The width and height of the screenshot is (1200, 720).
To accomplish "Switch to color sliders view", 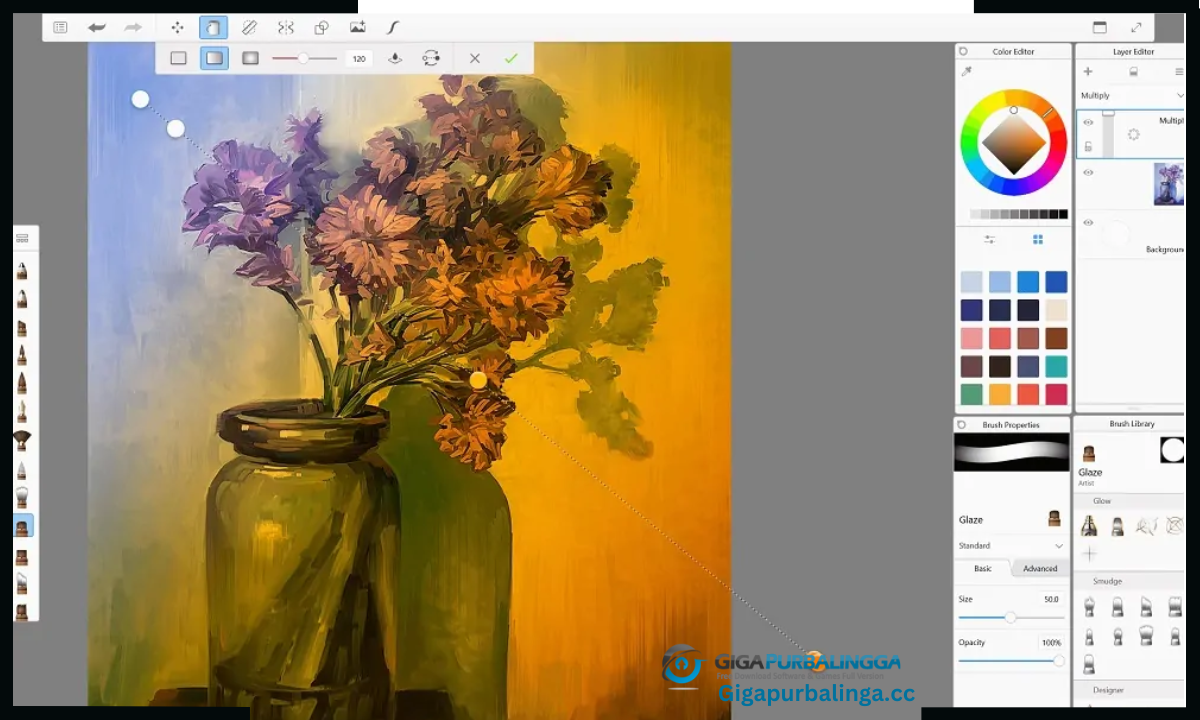I will click(x=990, y=240).
